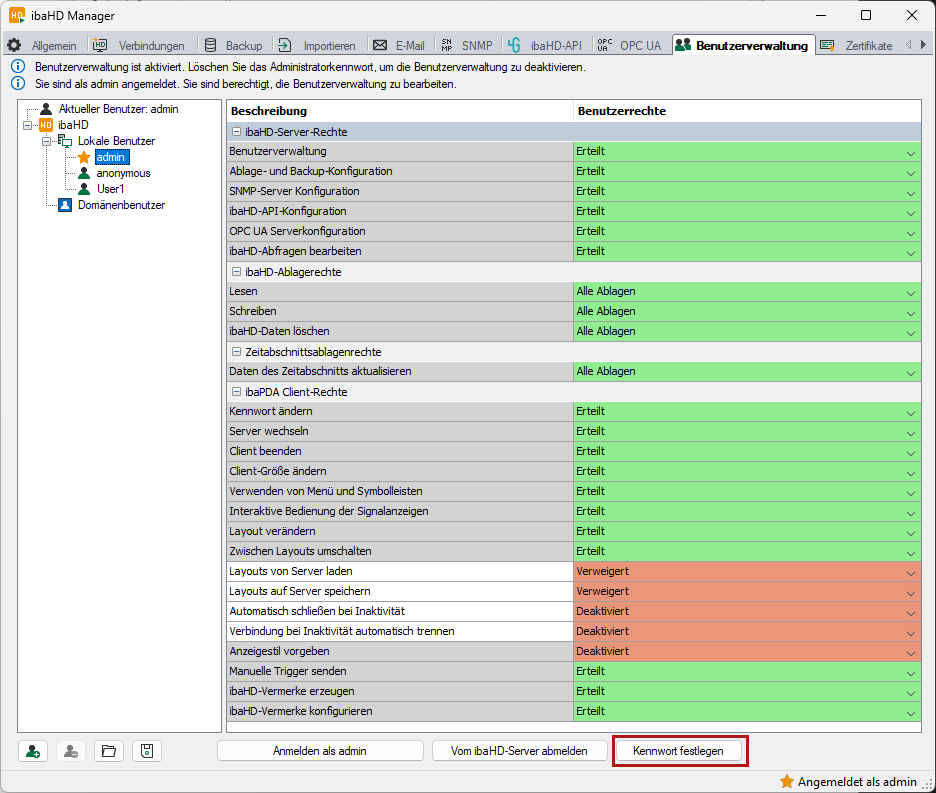
Task: Open dropdown for Anzeigestil vorgeben
Action: tap(910, 652)
